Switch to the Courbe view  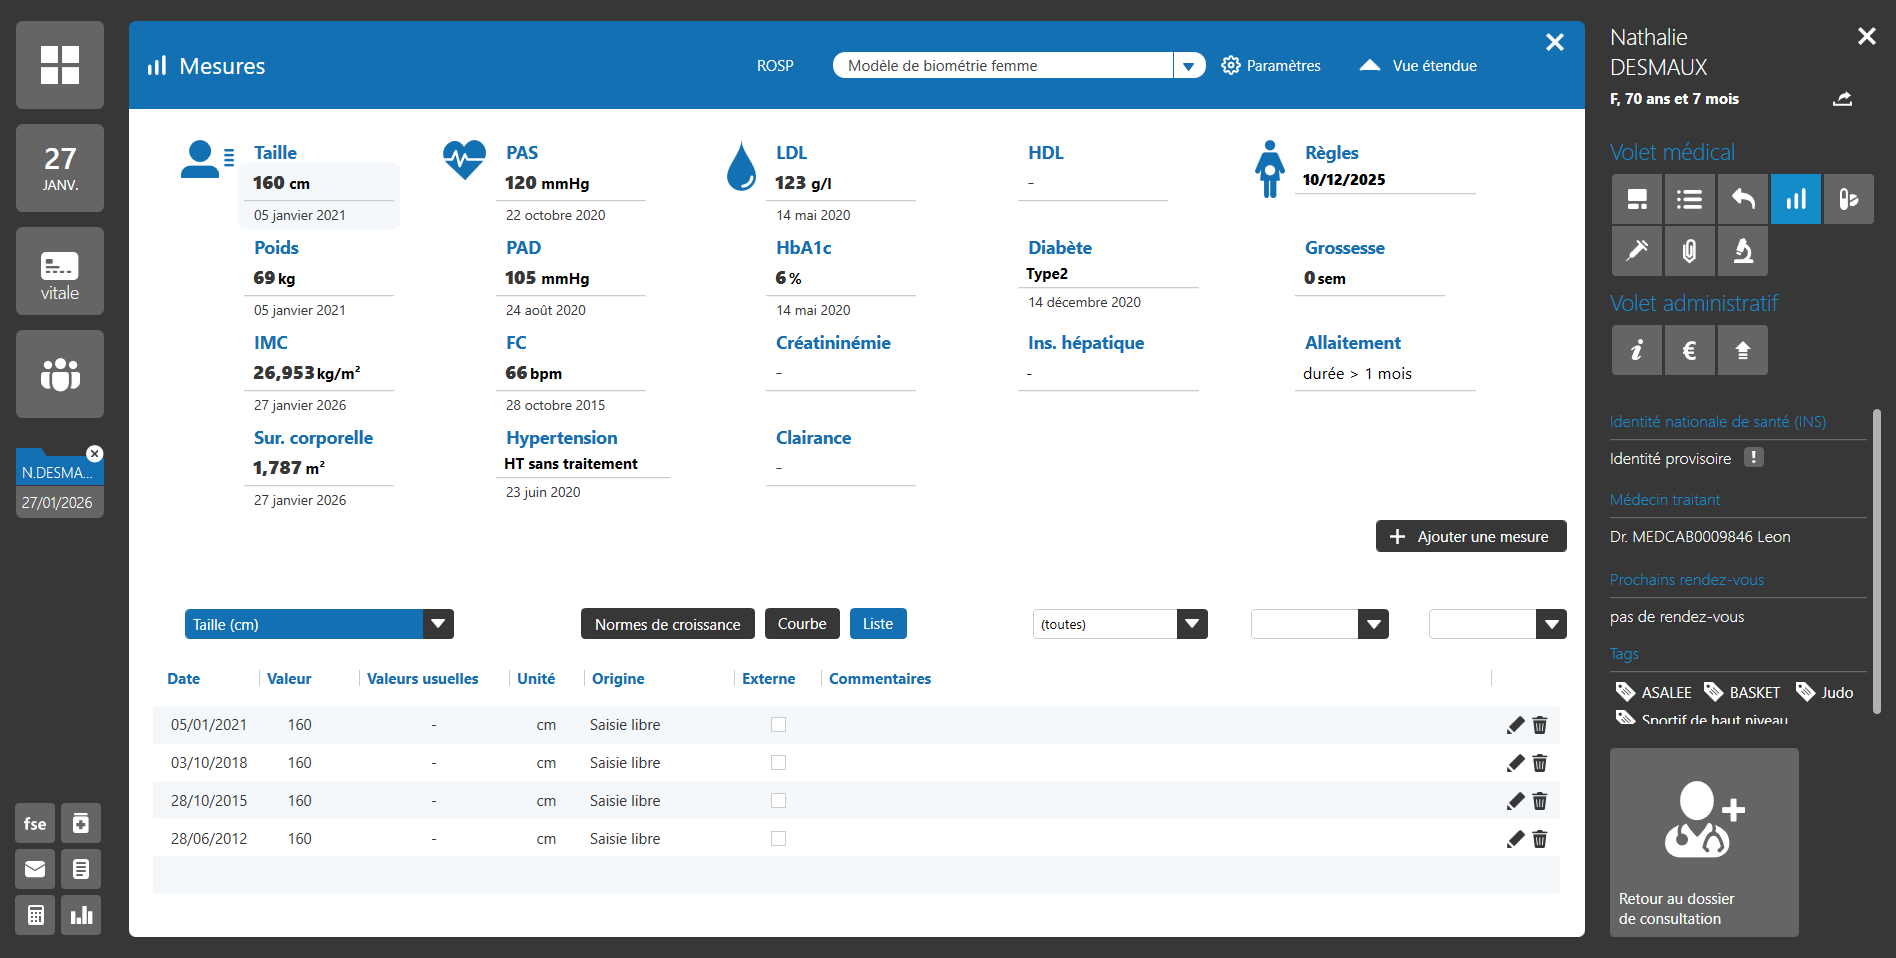click(802, 624)
